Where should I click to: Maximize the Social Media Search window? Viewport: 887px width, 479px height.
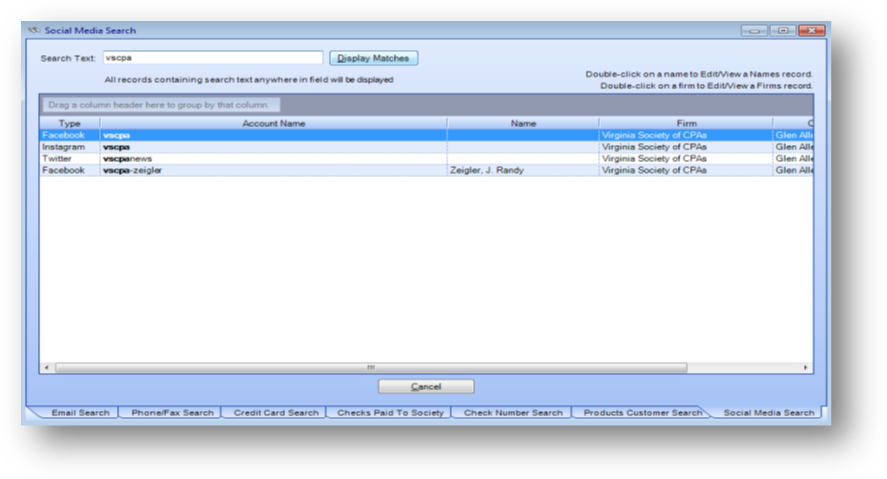point(783,31)
